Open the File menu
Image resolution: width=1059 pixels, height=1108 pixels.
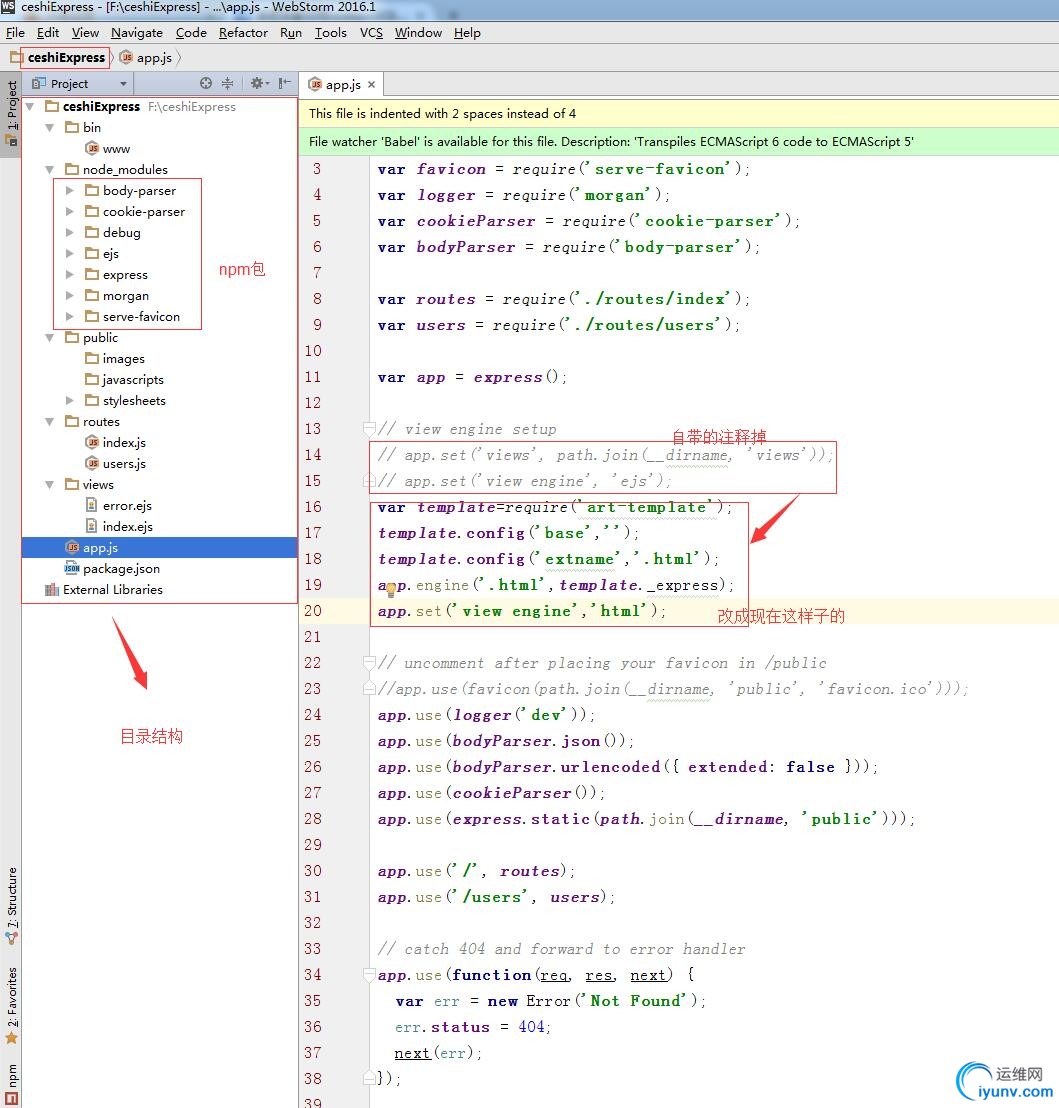click(x=15, y=33)
